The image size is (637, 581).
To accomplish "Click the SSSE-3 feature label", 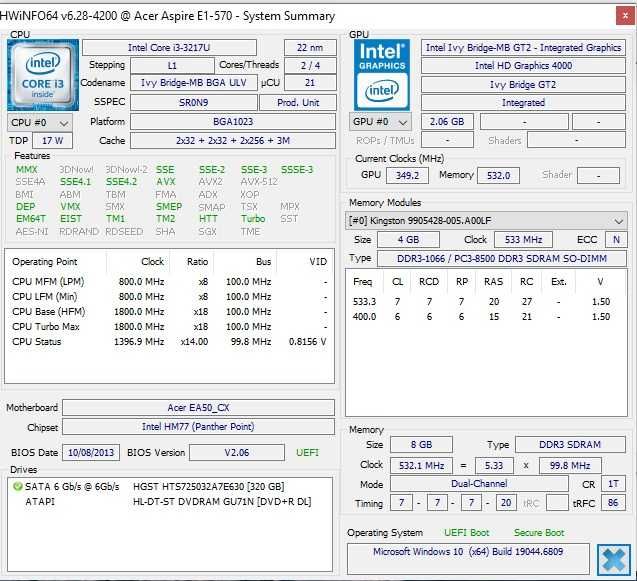I will [297, 169].
